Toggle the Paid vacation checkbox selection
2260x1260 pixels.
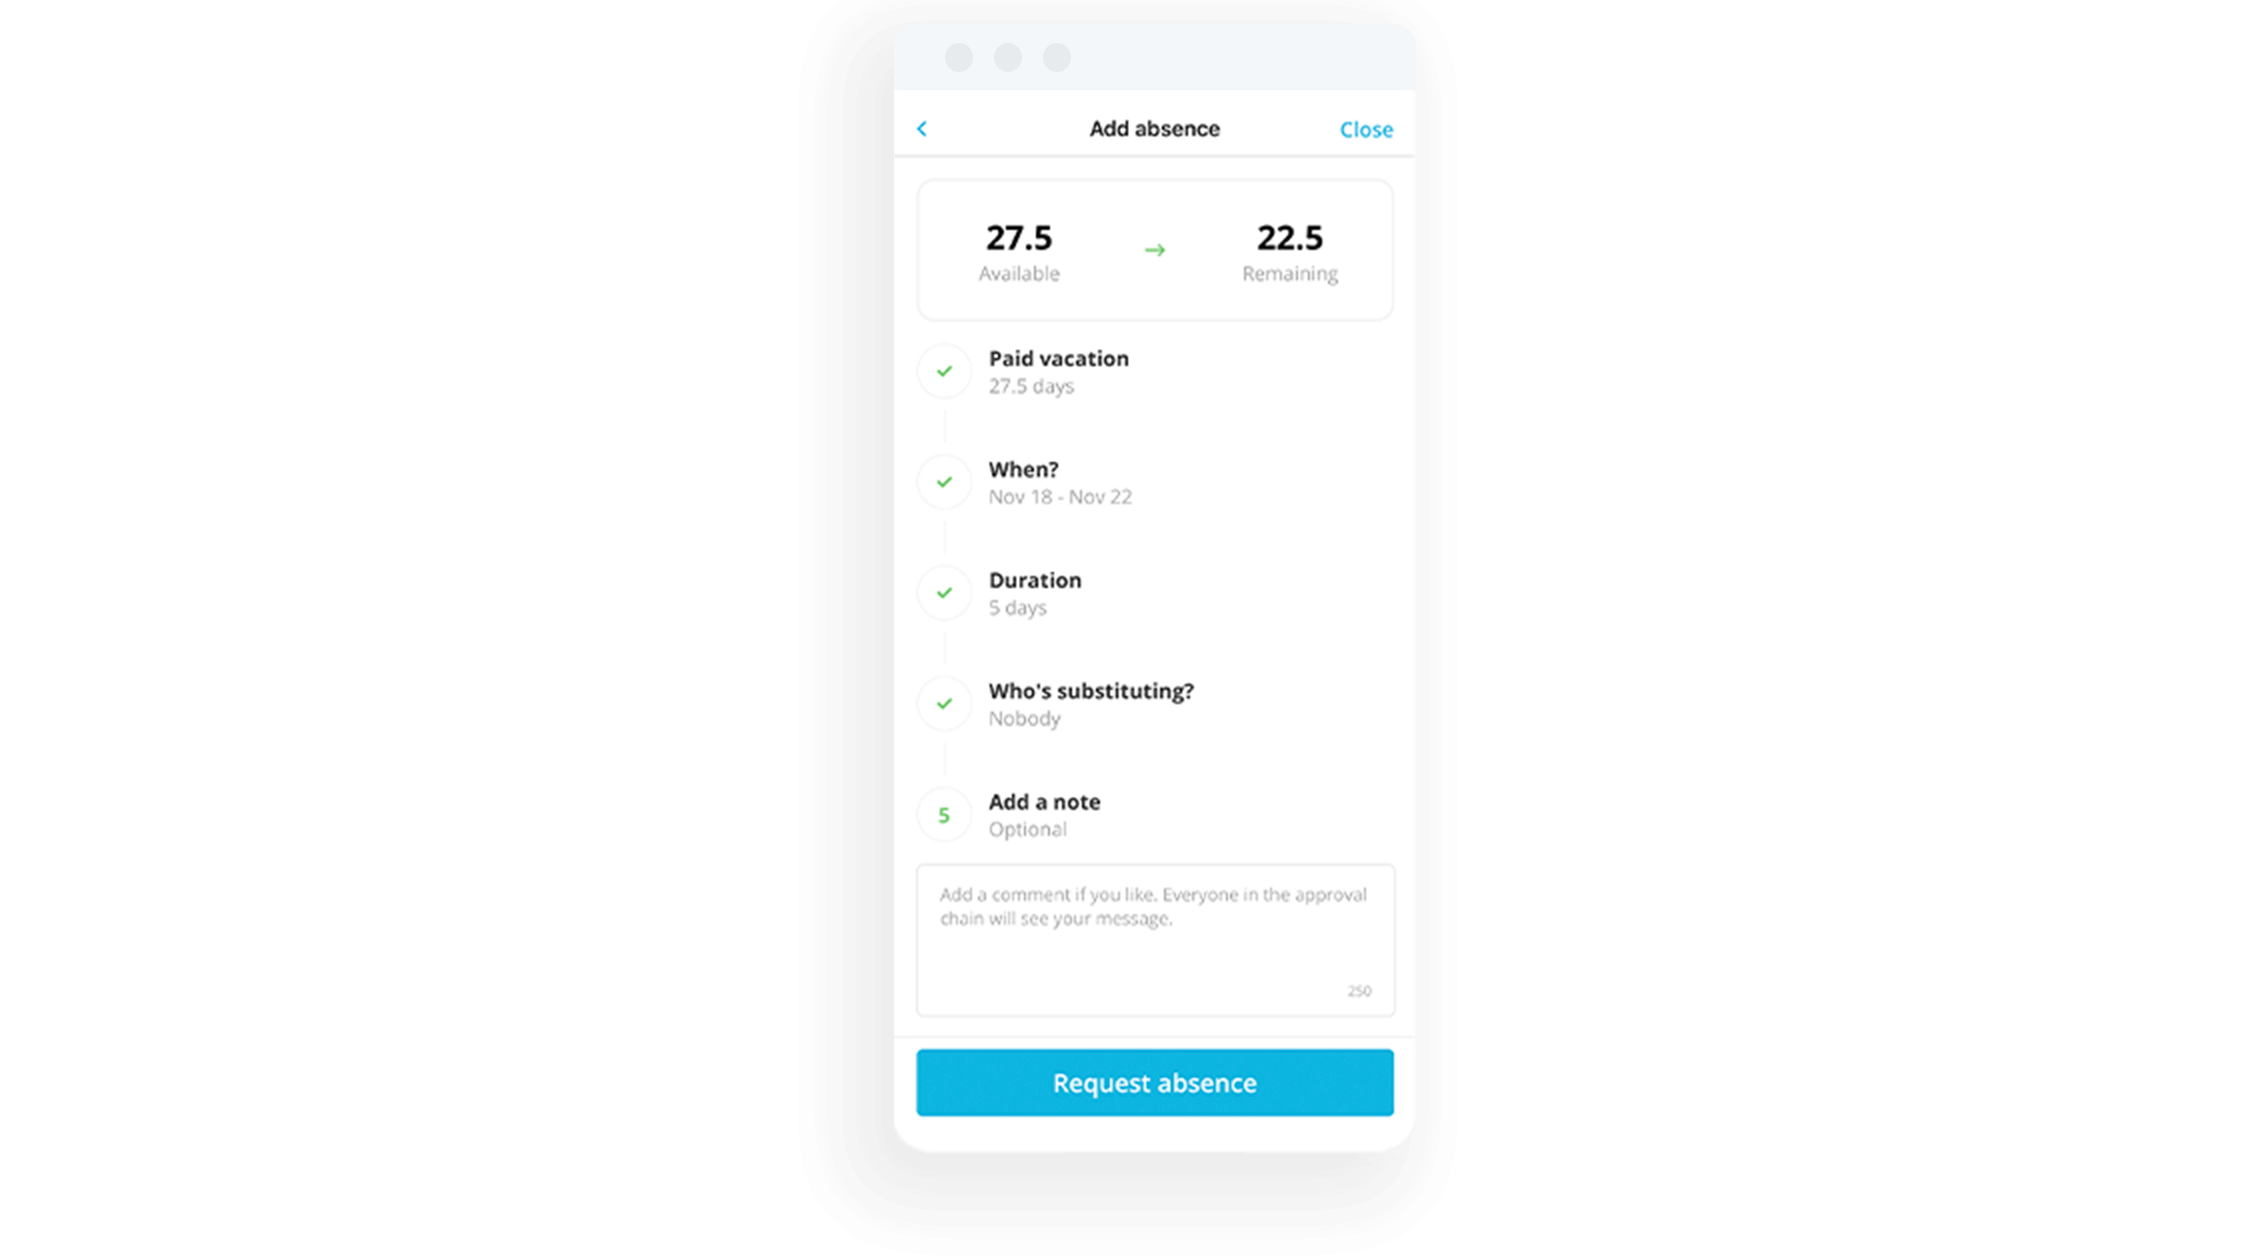pyautogui.click(x=945, y=369)
